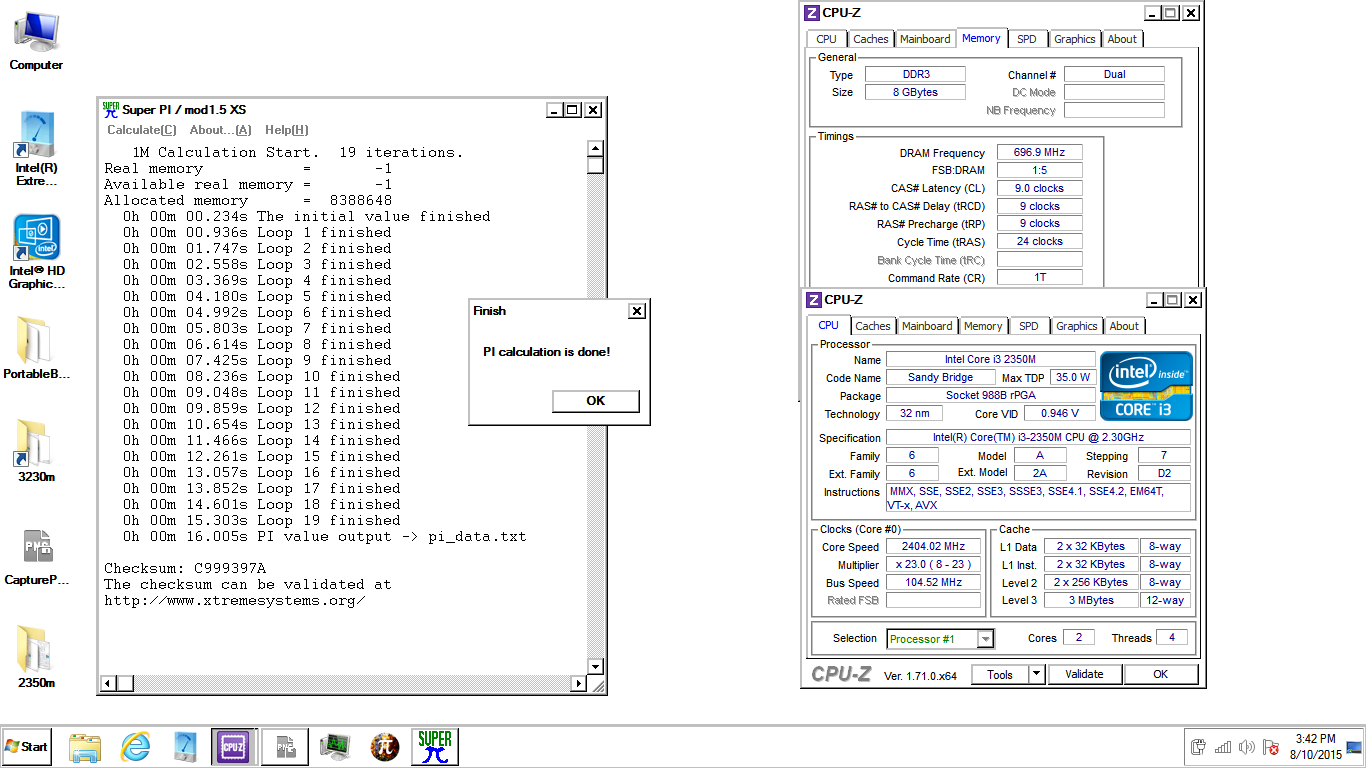The width and height of the screenshot is (1366, 768).
Task: Launch Internet Explorer from the taskbar
Action: click(x=135, y=747)
